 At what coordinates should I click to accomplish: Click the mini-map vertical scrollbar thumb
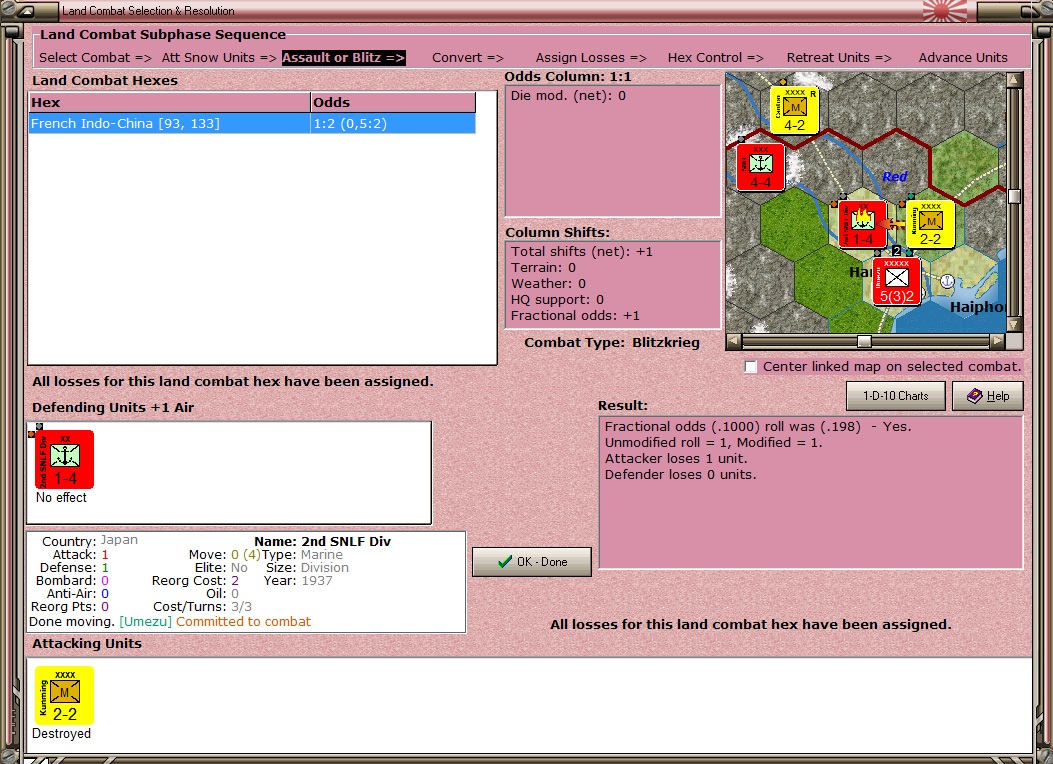(x=1015, y=197)
